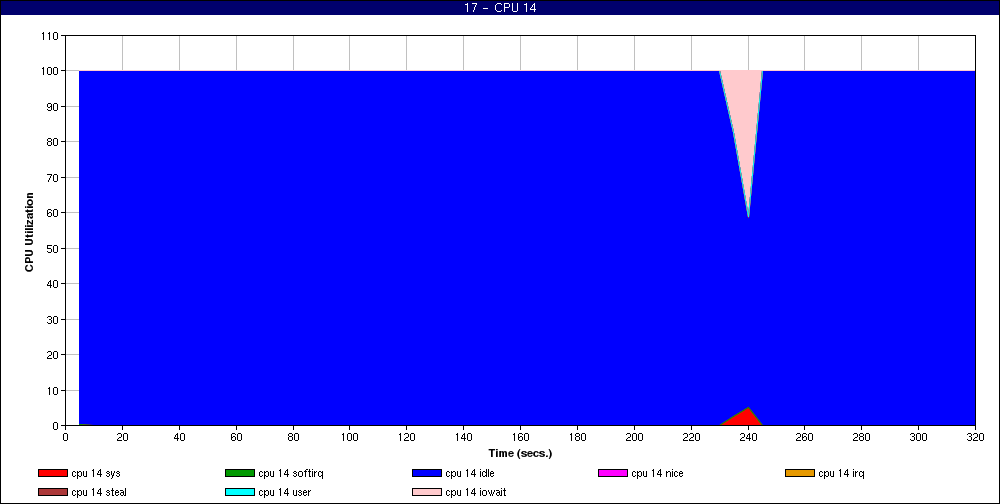Click the brown cpu 14 steal legend swatch
Image resolution: width=1000 pixels, height=504 pixels.
click(52, 492)
